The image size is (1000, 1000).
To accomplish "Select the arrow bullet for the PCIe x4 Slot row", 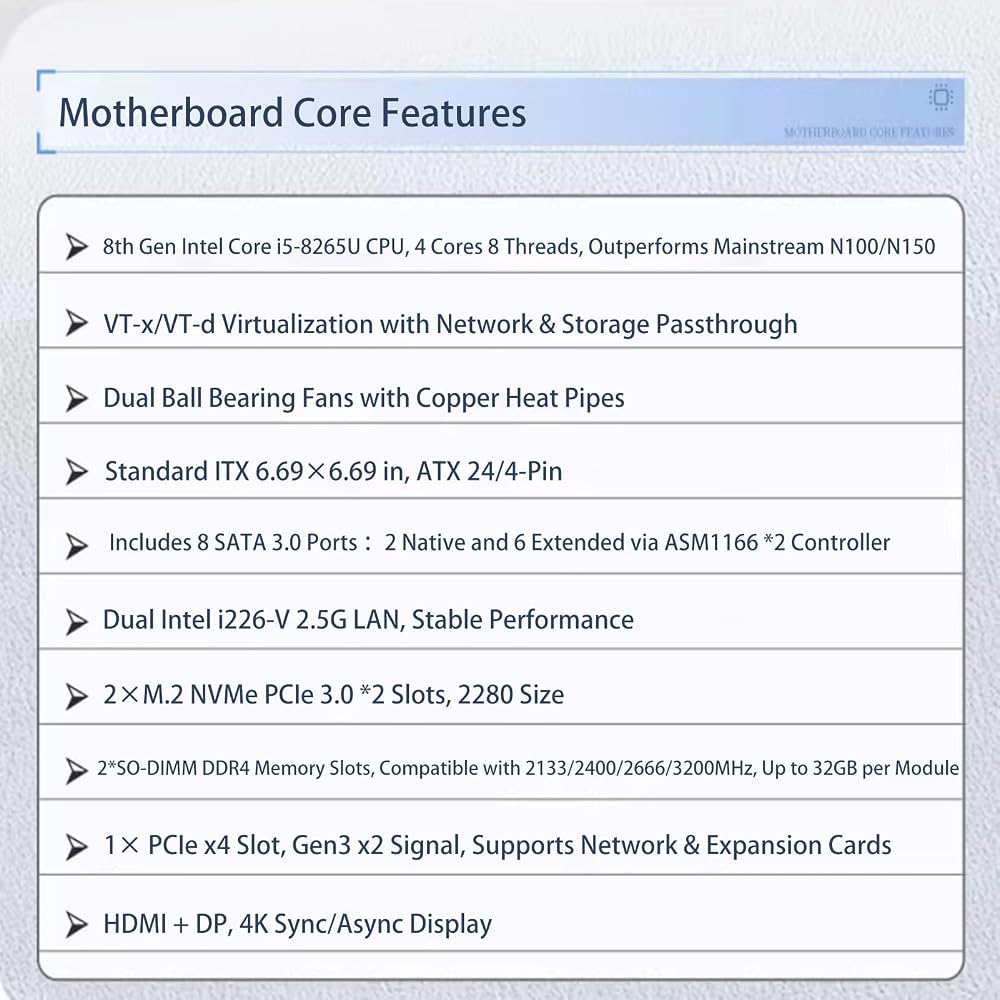I will click(77, 848).
